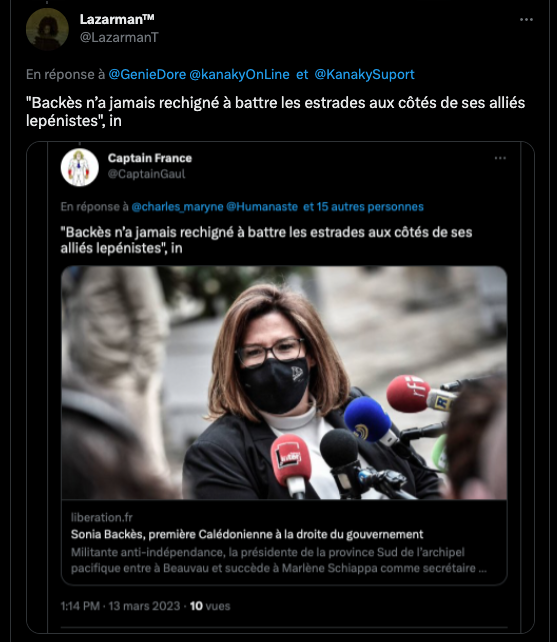This screenshot has width=557, height=642.
Task: Click the @LazarmanT handle
Action: [119, 37]
